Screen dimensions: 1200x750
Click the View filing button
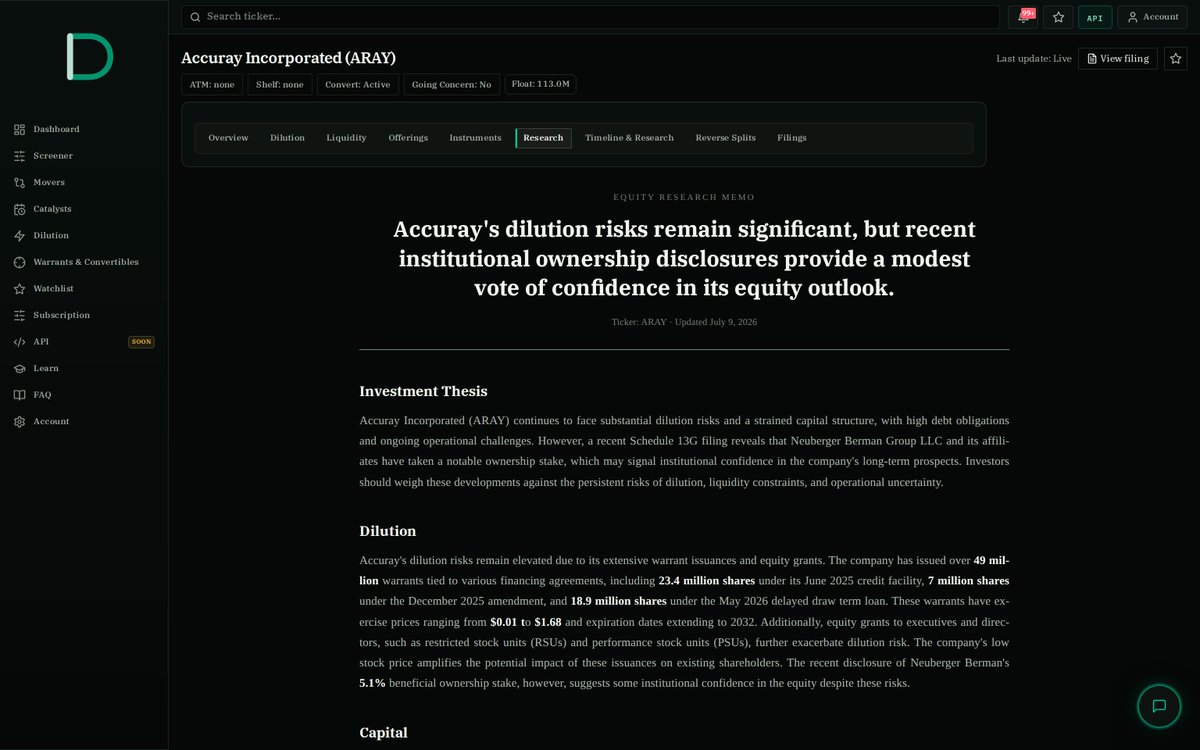pyautogui.click(x=1118, y=58)
